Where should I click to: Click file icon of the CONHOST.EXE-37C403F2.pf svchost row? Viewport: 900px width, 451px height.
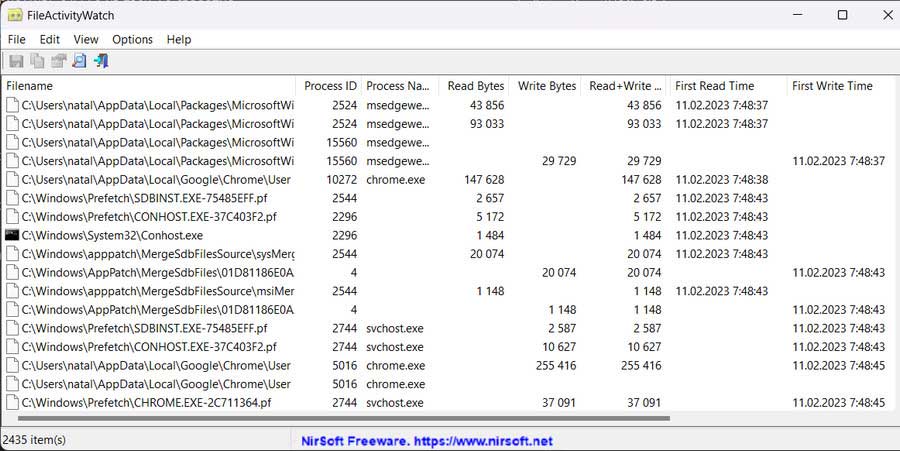12,347
